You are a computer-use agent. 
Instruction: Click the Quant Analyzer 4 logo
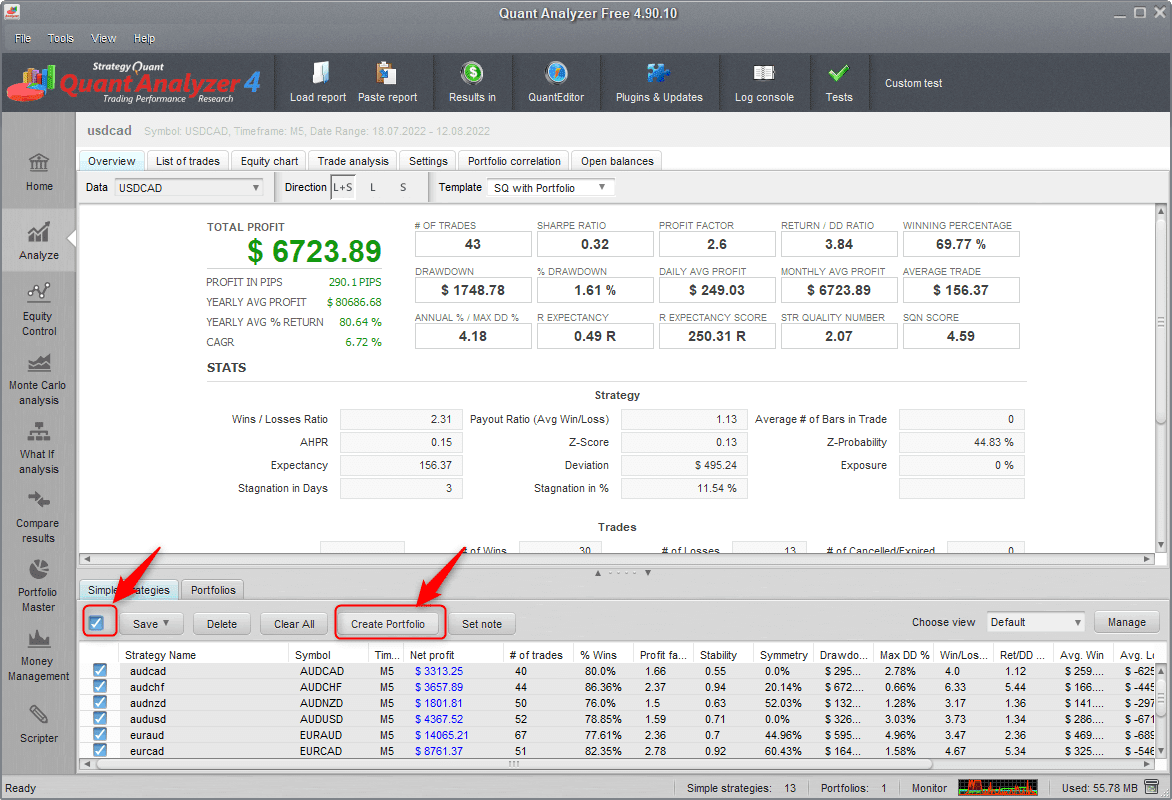pos(135,82)
